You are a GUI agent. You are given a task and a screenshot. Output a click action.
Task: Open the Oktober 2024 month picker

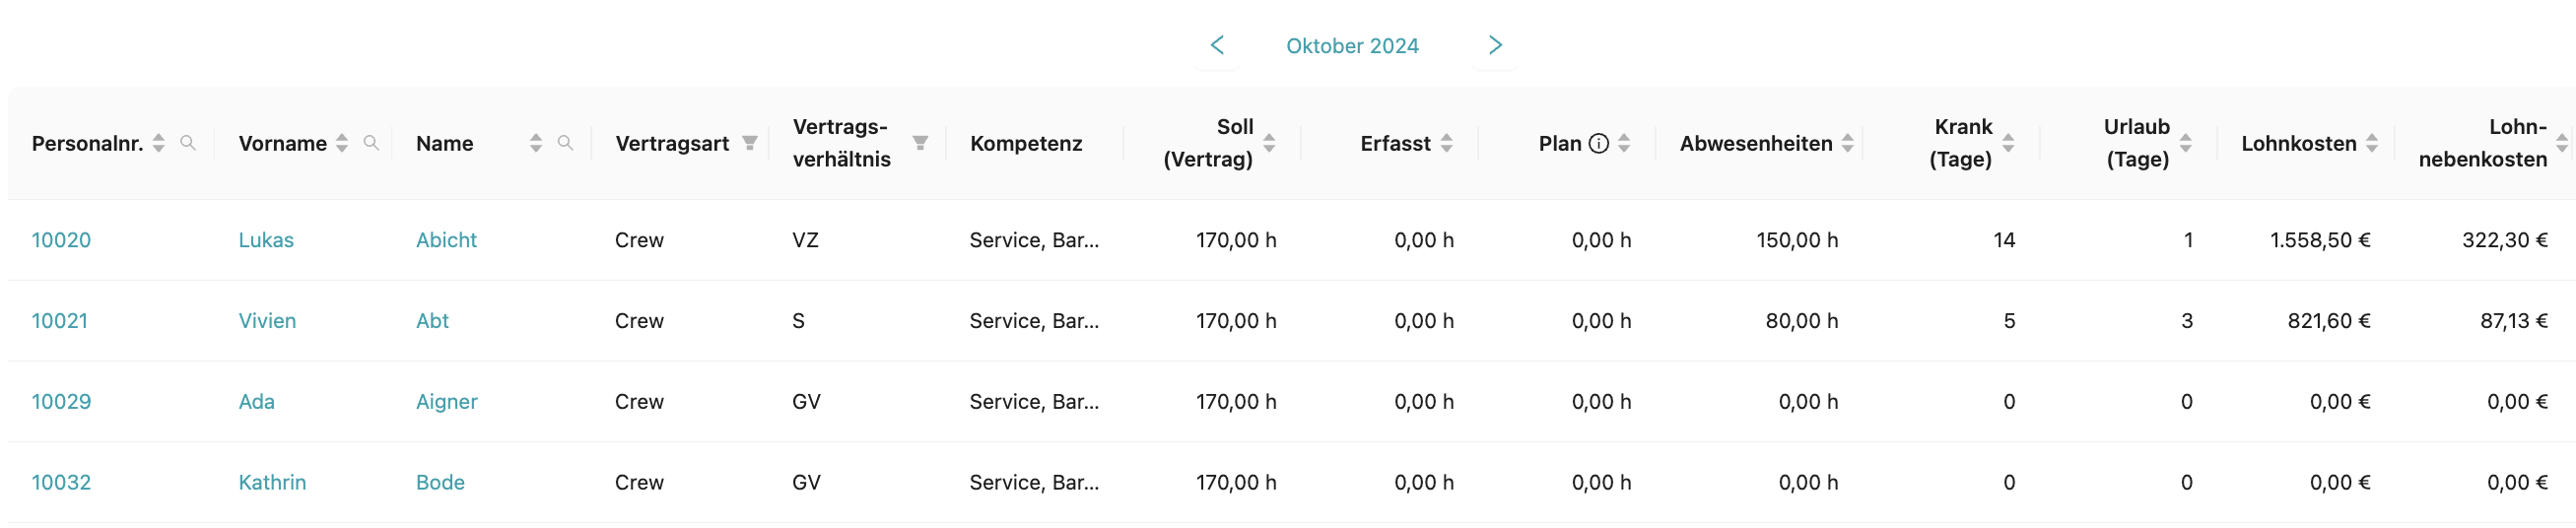(x=1351, y=46)
